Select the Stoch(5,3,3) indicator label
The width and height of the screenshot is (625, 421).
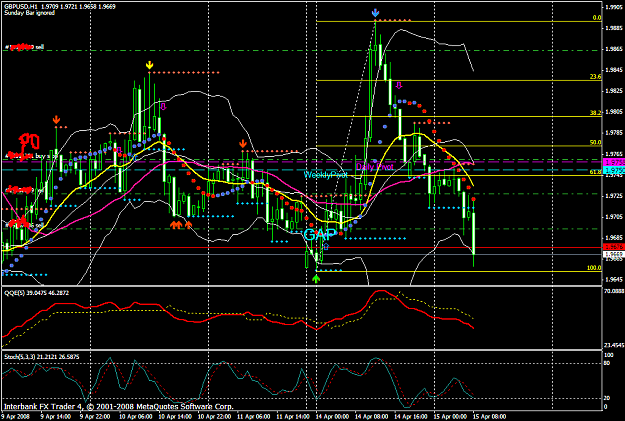tap(41, 357)
